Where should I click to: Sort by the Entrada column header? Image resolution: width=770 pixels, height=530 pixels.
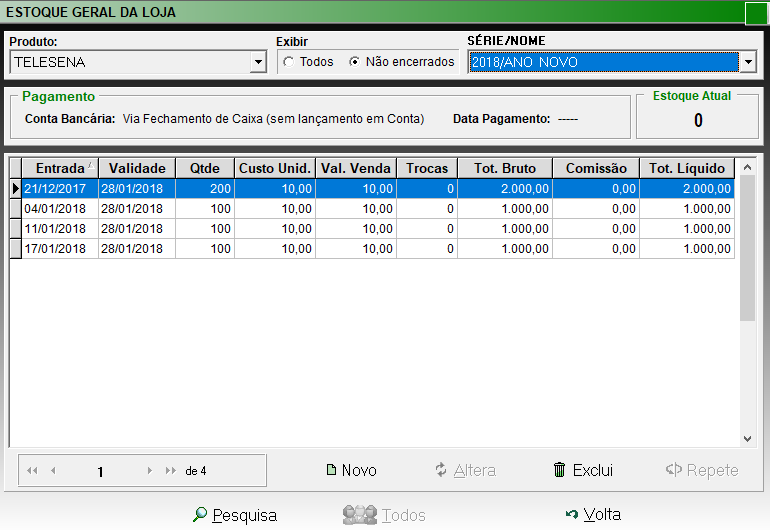(x=60, y=168)
